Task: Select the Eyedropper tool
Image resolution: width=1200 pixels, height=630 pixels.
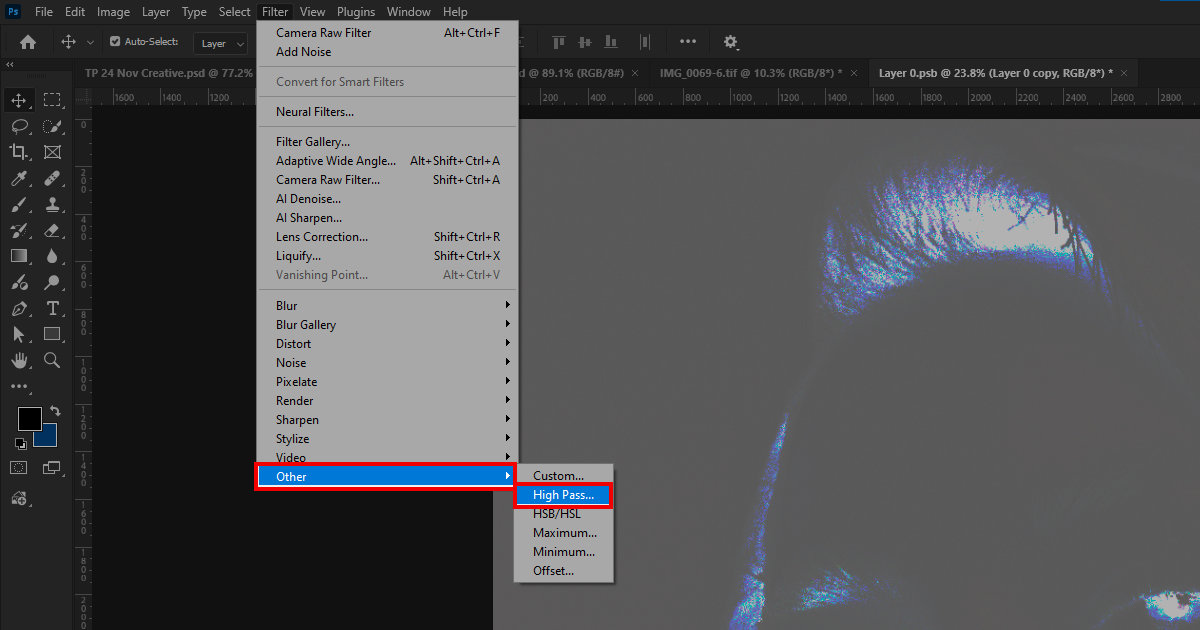Action: tap(19, 178)
